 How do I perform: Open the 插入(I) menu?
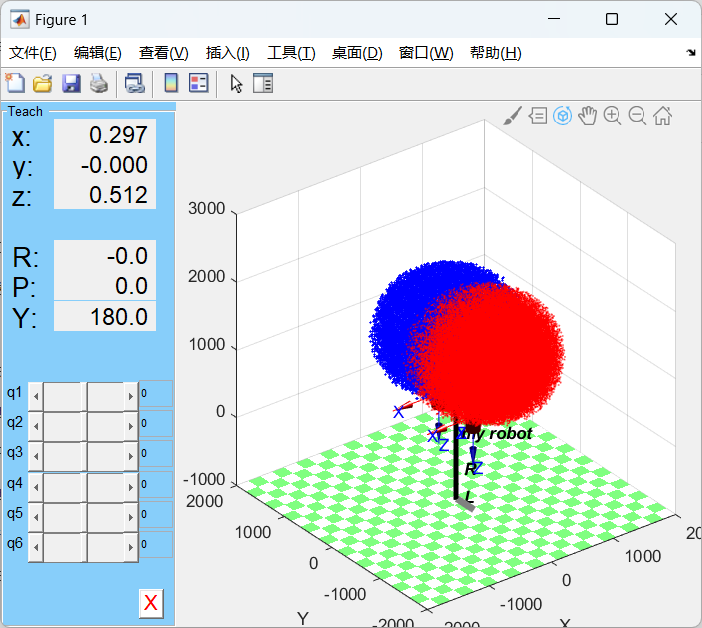pyautogui.click(x=227, y=53)
